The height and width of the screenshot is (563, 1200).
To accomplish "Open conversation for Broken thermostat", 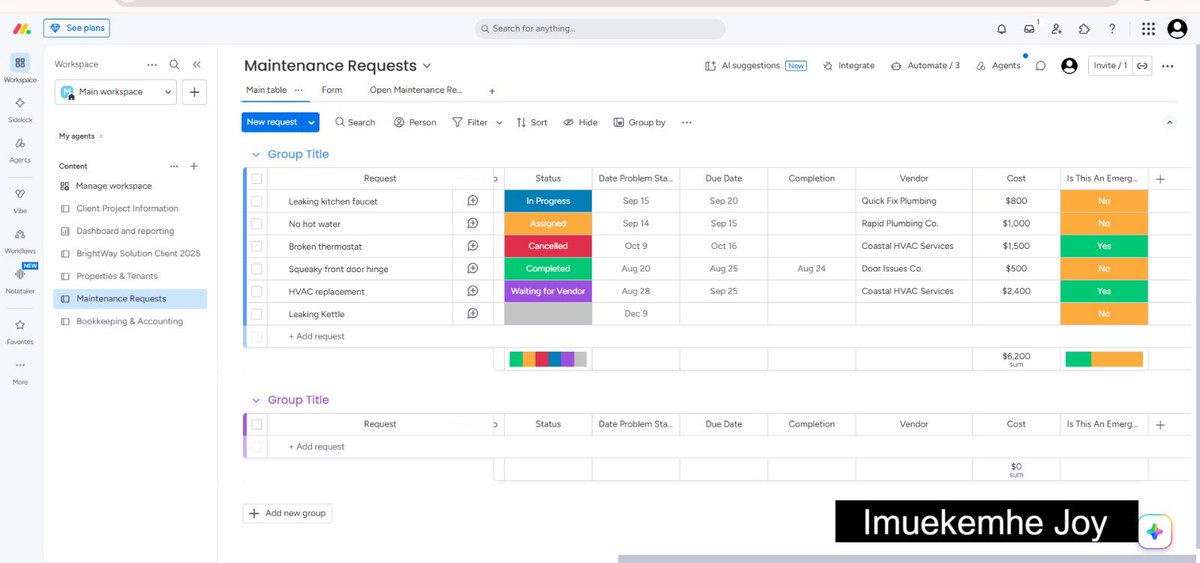I will 472,246.
